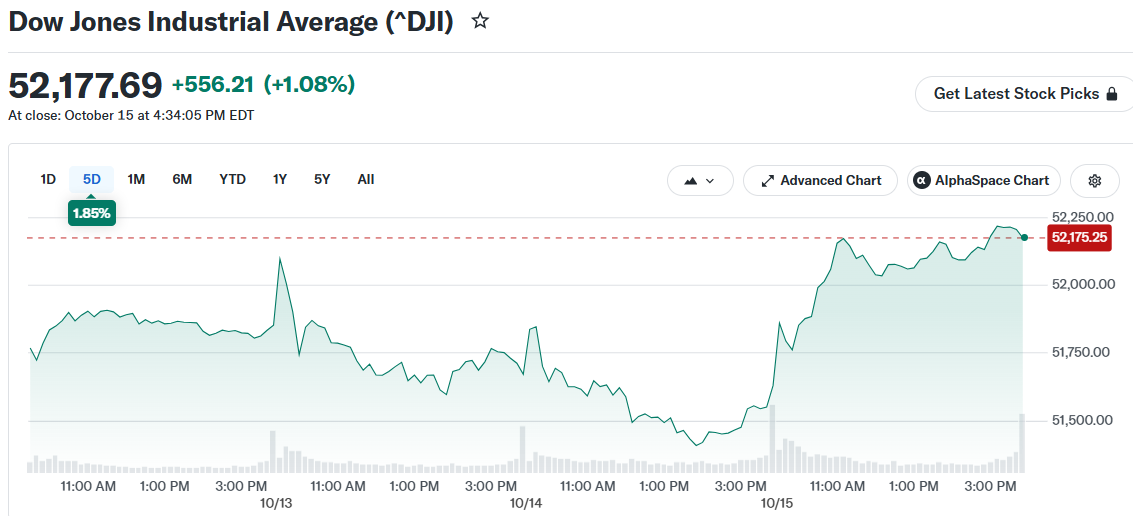The height and width of the screenshot is (516, 1133).
Task: Select the 5D range tab
Action: 92,179
